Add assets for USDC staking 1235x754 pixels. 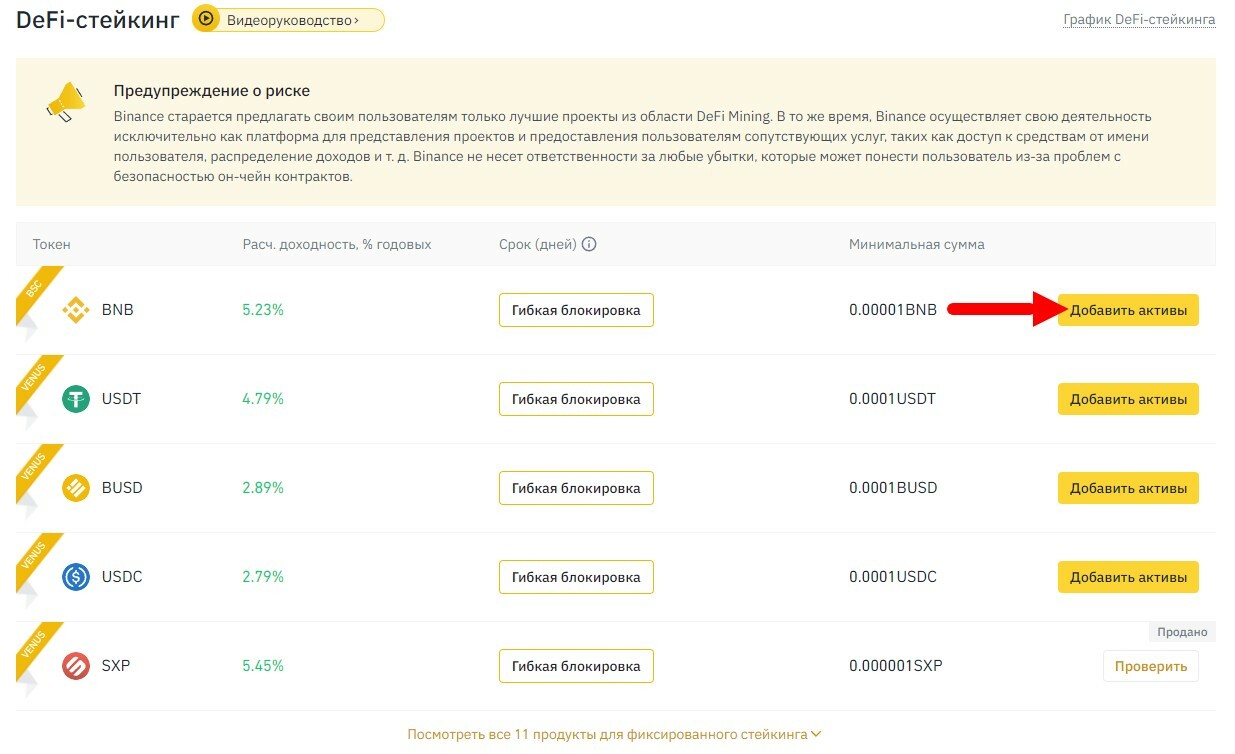[1128, 577]
